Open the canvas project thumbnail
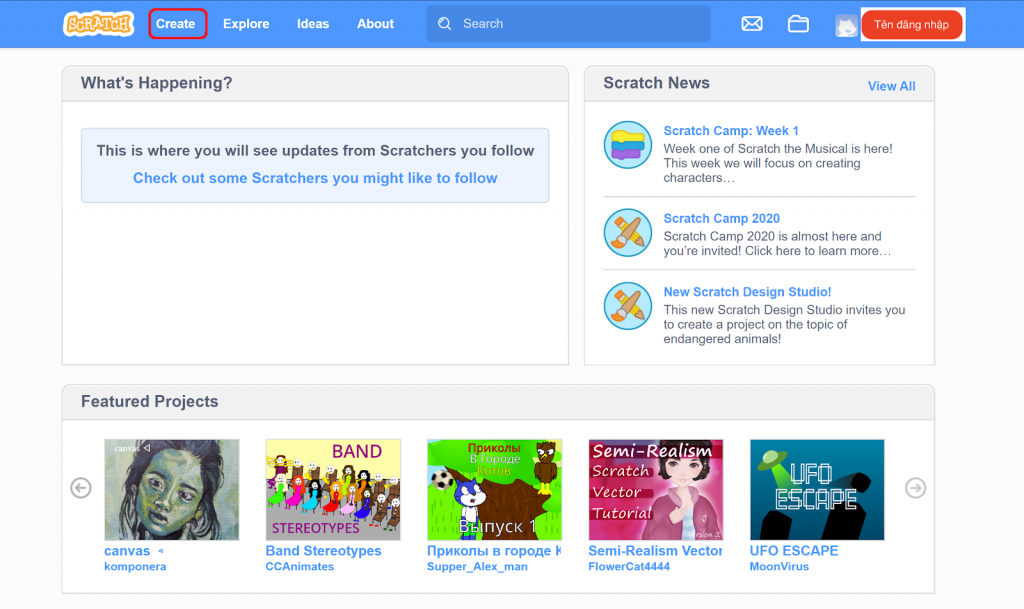 click(x=172, y=490)
